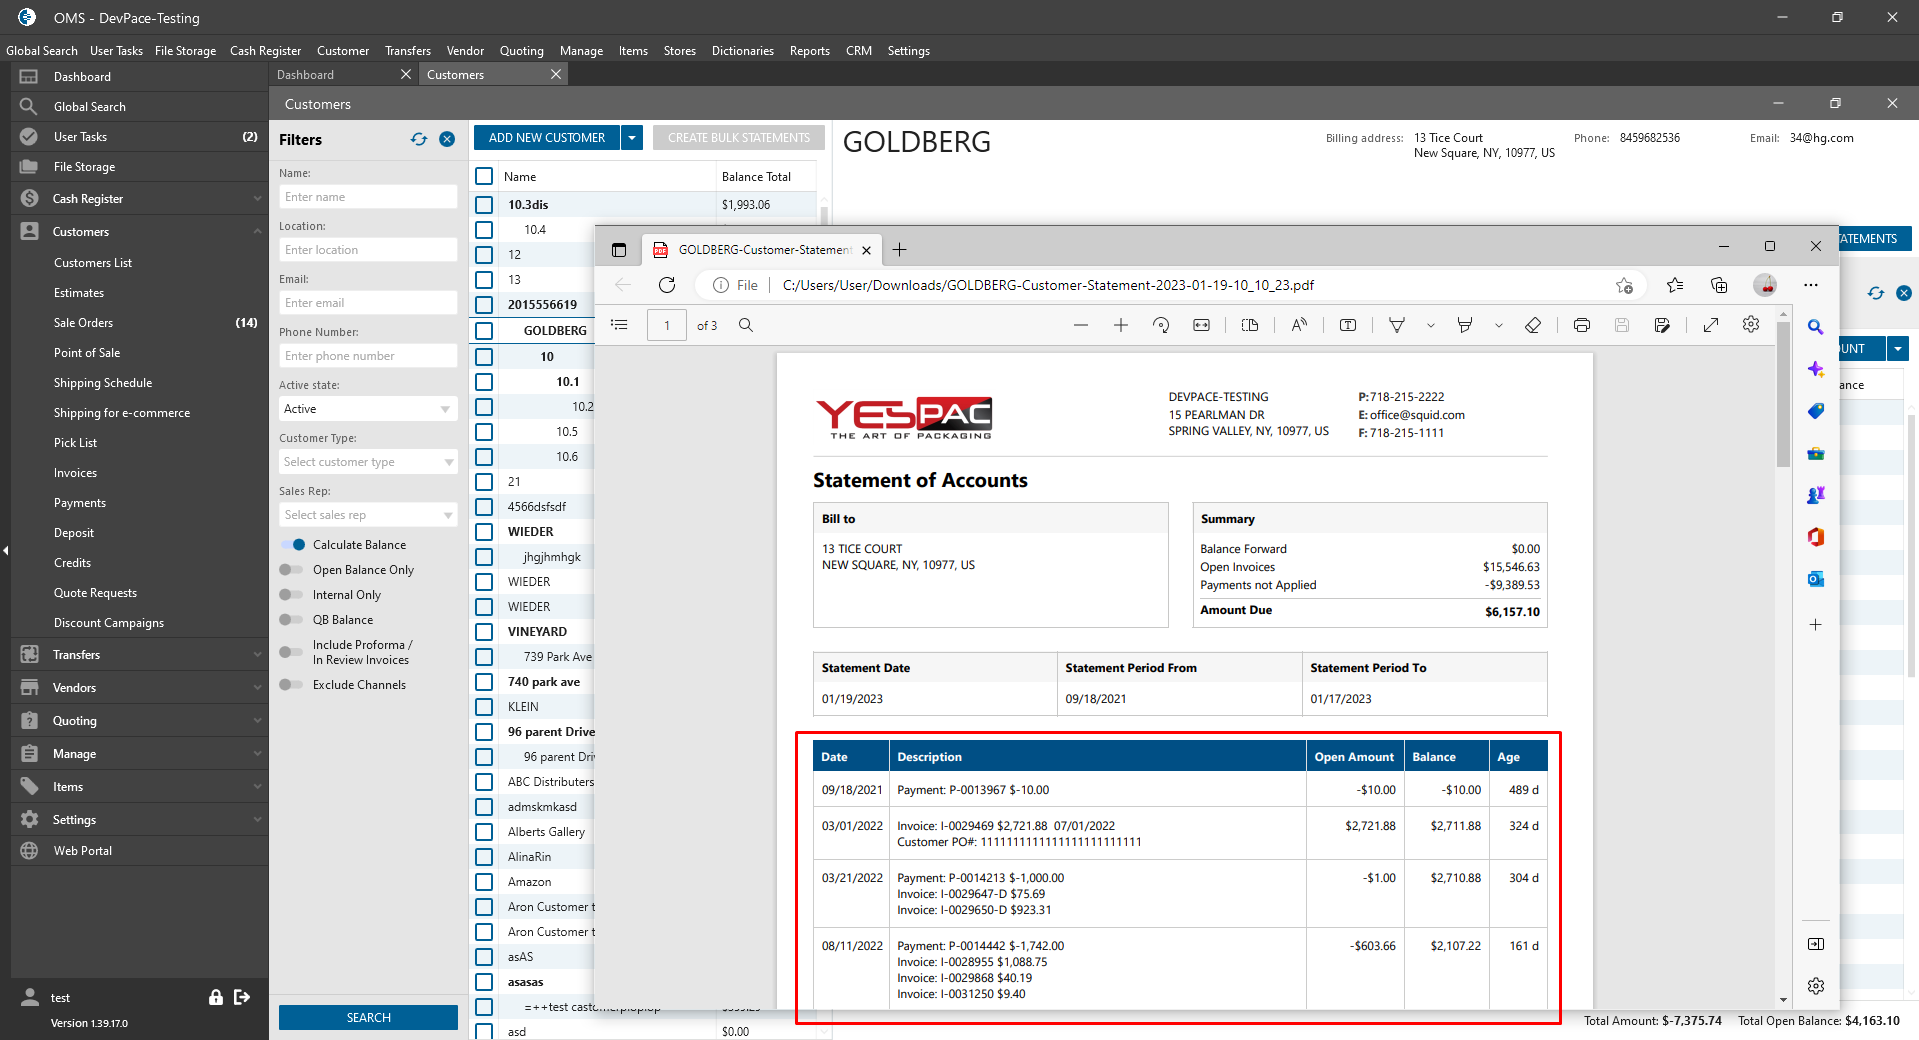The height and width of the screenshot is (1040, 1919).
Task: Click the rotate icon in PDF toolbar
Action: coord(1161,325)
